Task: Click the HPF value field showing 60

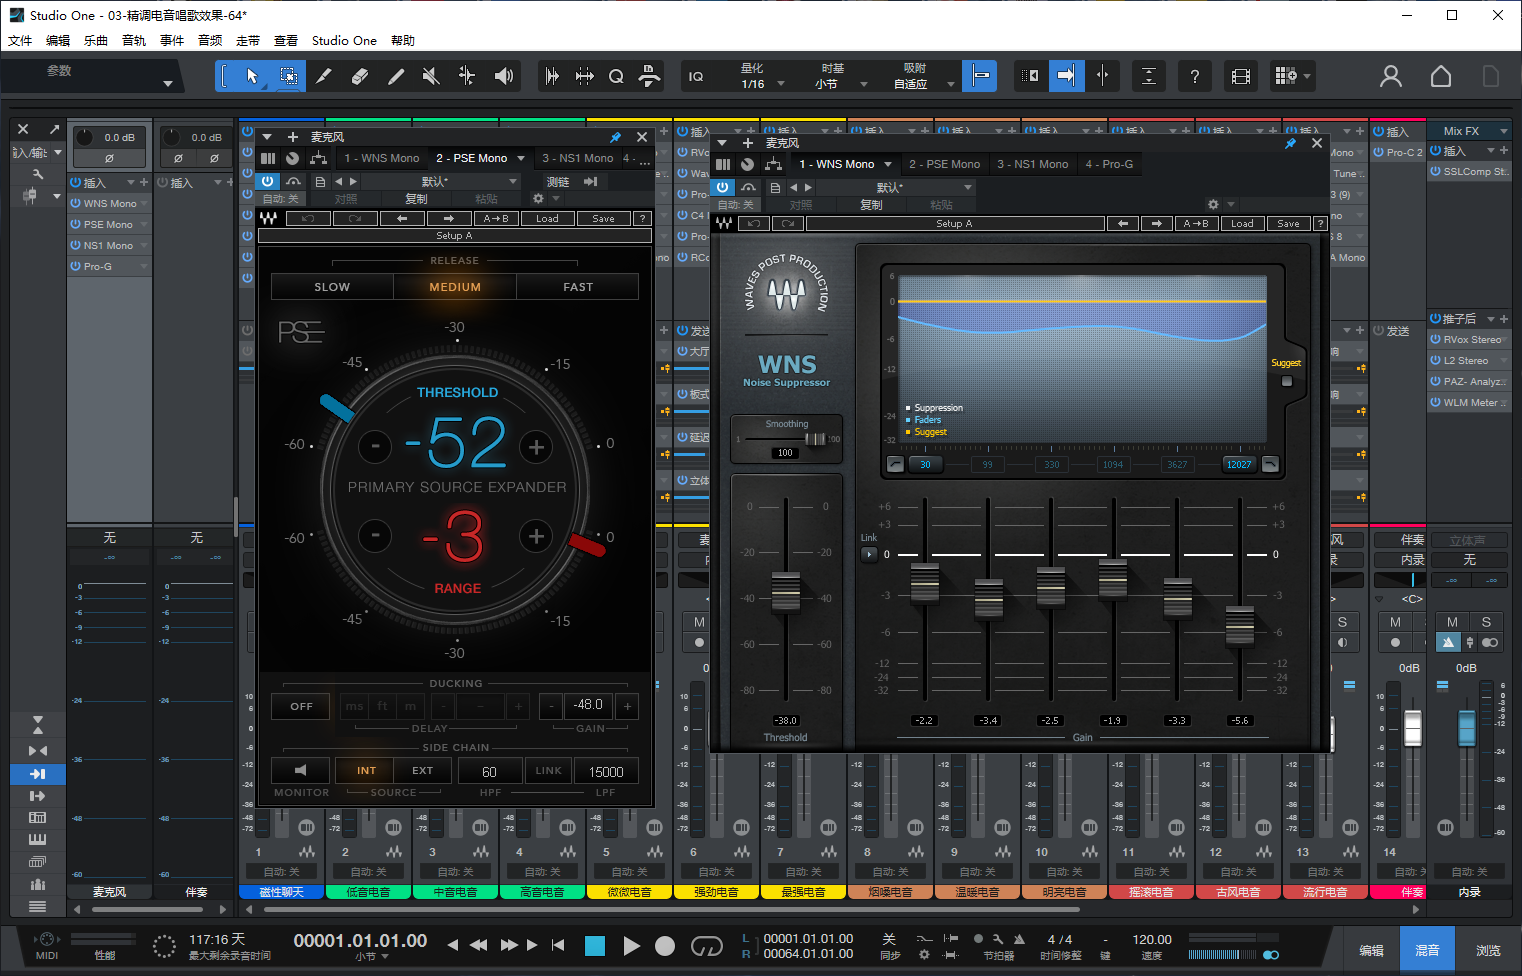Action: click(x=489, y=772)
